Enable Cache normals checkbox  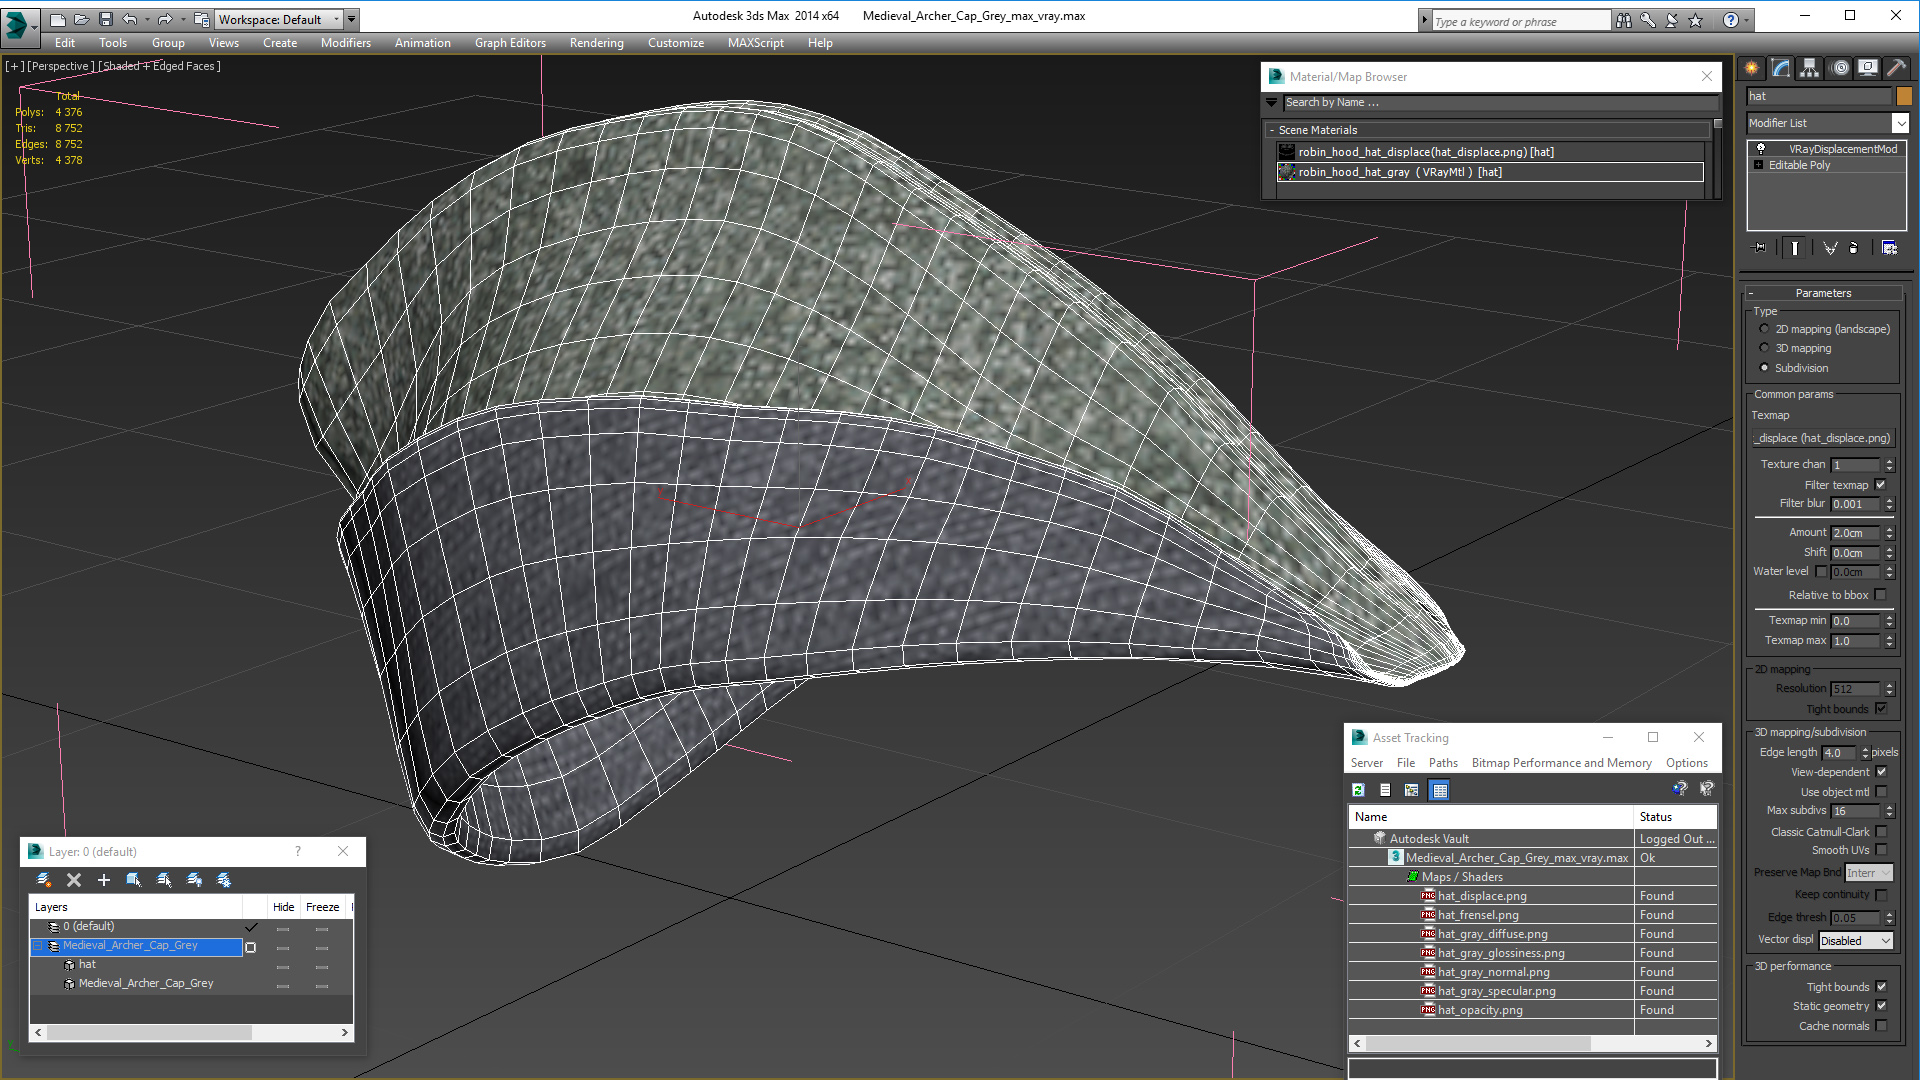coord(1881,1026)
